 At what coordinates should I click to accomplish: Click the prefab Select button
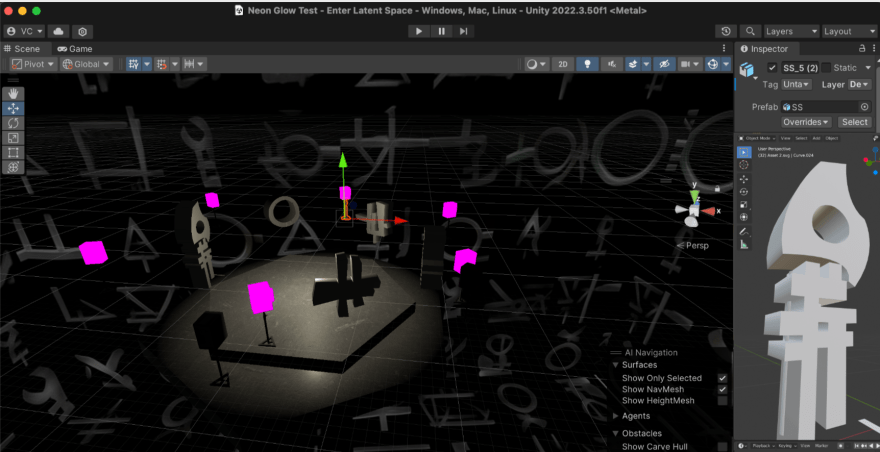[854, 122]
